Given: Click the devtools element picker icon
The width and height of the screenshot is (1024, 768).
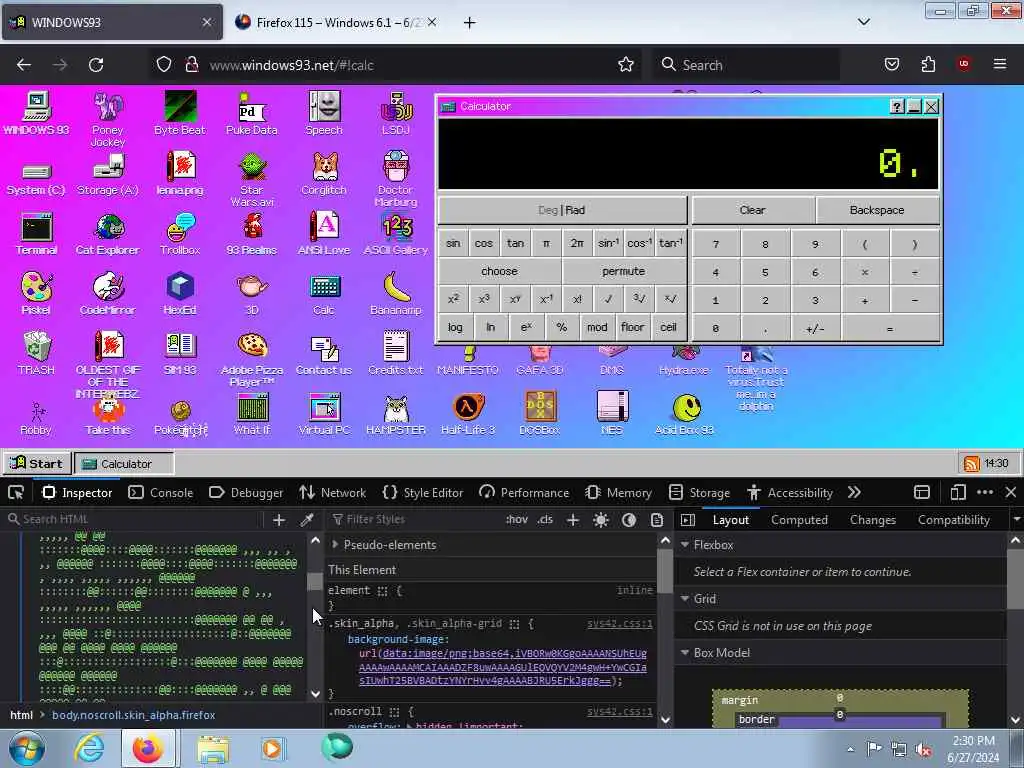Looking at the screenshot, I should (x=16, y=492).
